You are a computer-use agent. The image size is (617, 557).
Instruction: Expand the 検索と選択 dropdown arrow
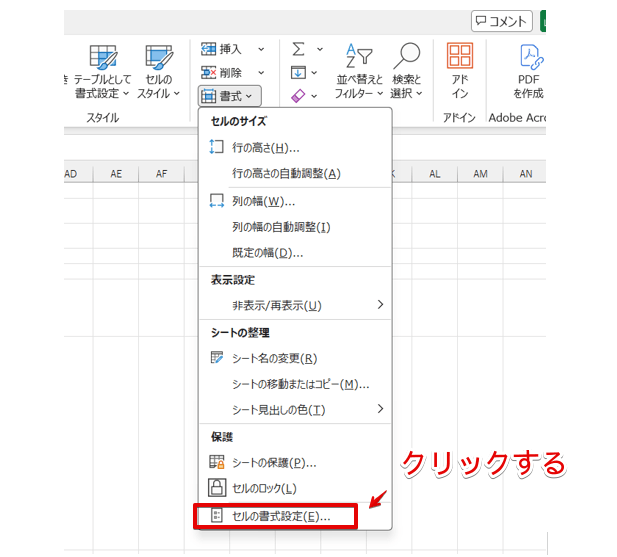click(419, 94)
